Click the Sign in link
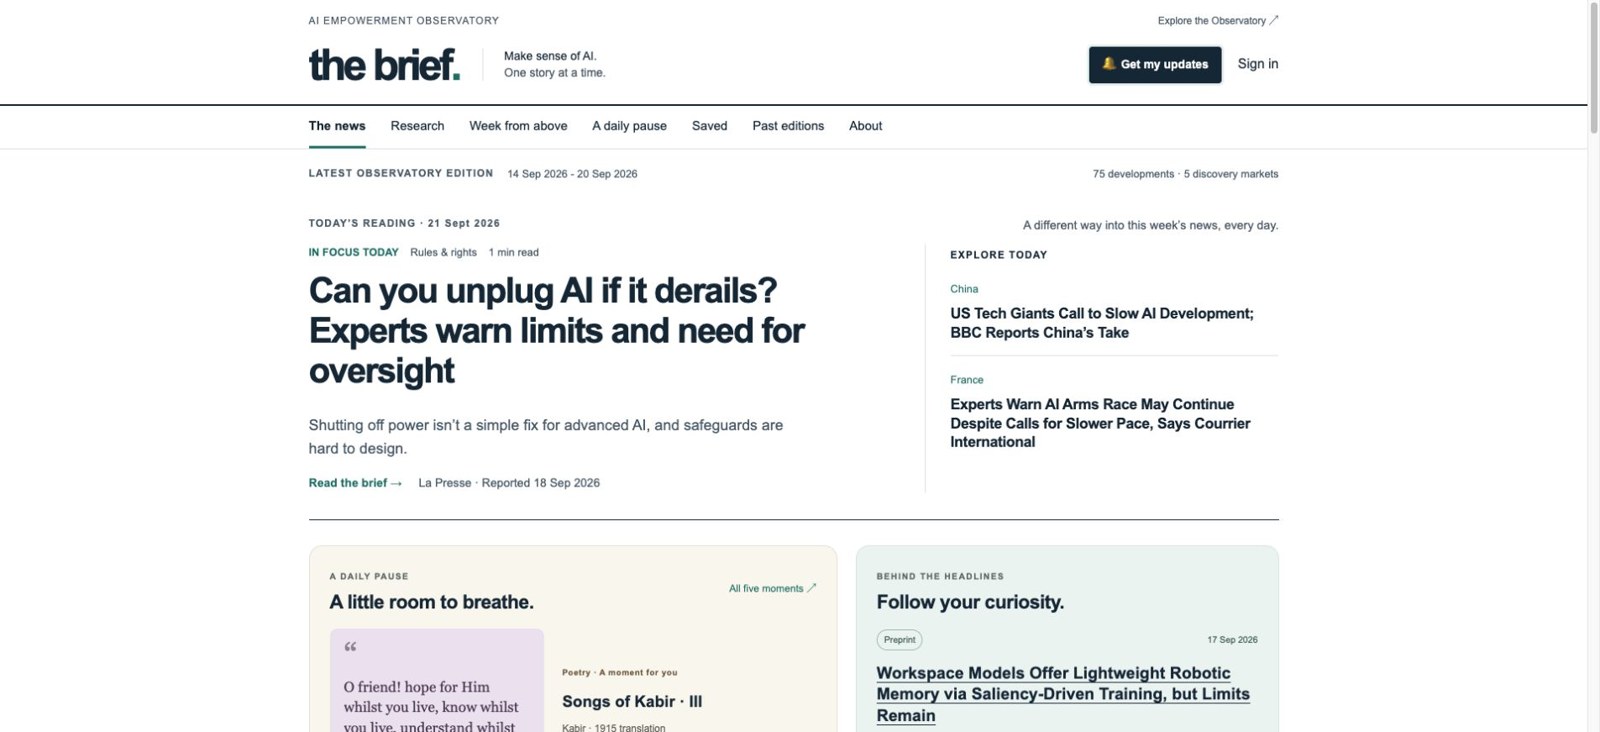Image resolution: width=1600 pixels, height=732 pixels. (1258, 64)
